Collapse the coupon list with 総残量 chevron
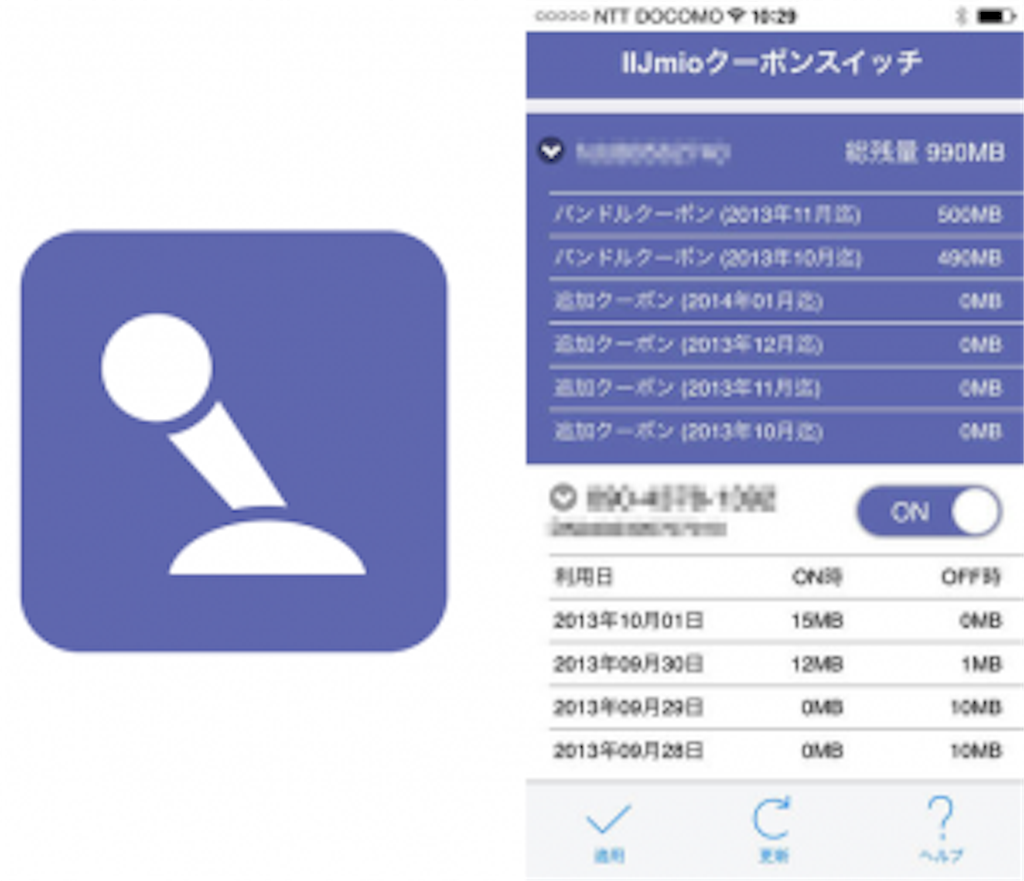Image resolution: width=1024 pixels, height=881 pixels. click(551, 151)
